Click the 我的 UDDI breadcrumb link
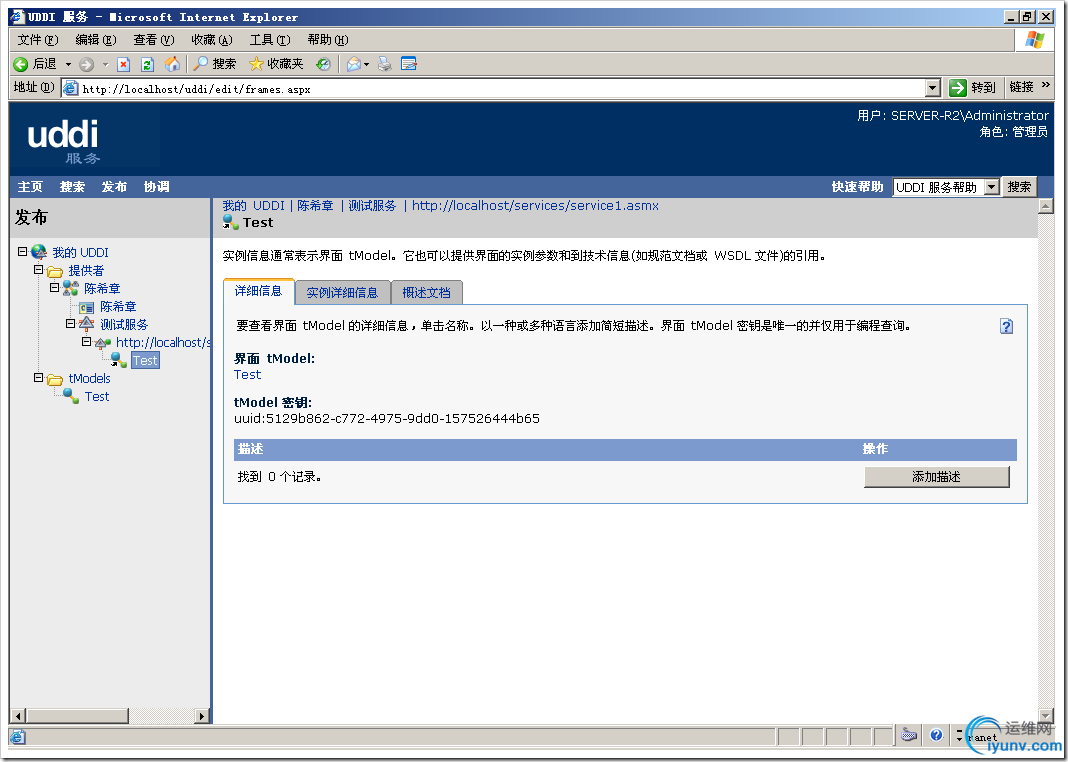 point(253,206)
